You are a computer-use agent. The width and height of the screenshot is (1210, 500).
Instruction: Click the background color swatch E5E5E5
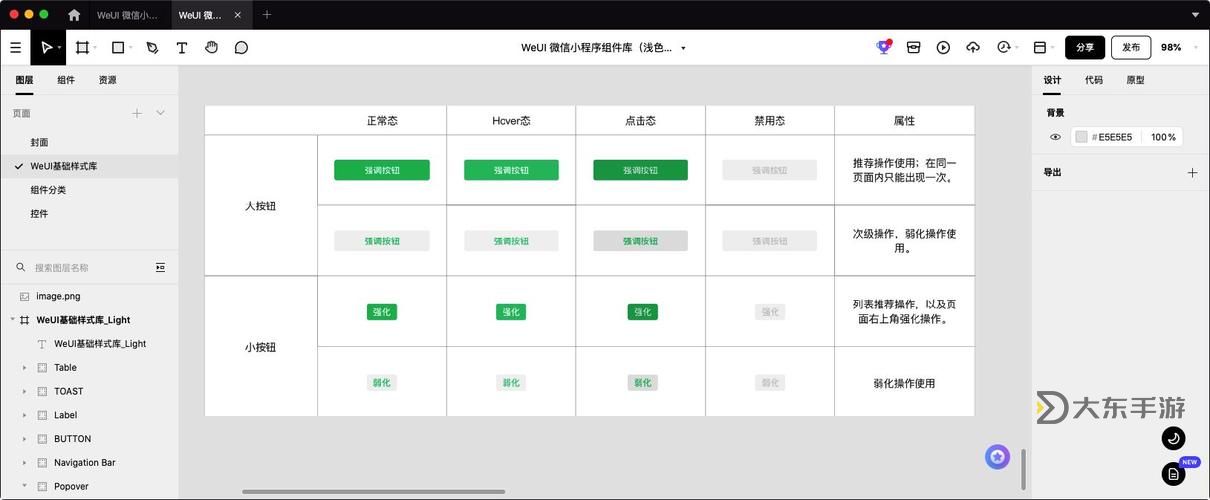coord(1081,137)
